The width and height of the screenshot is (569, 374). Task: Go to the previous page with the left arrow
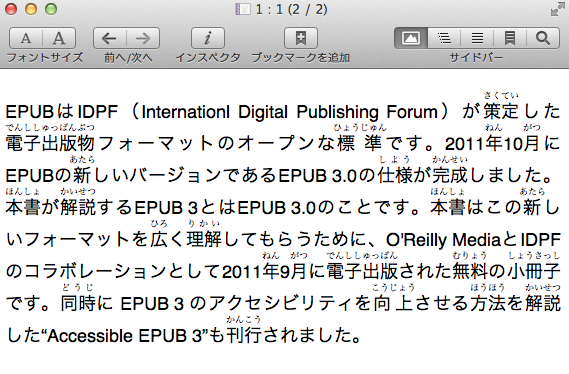tap(110, 38)
